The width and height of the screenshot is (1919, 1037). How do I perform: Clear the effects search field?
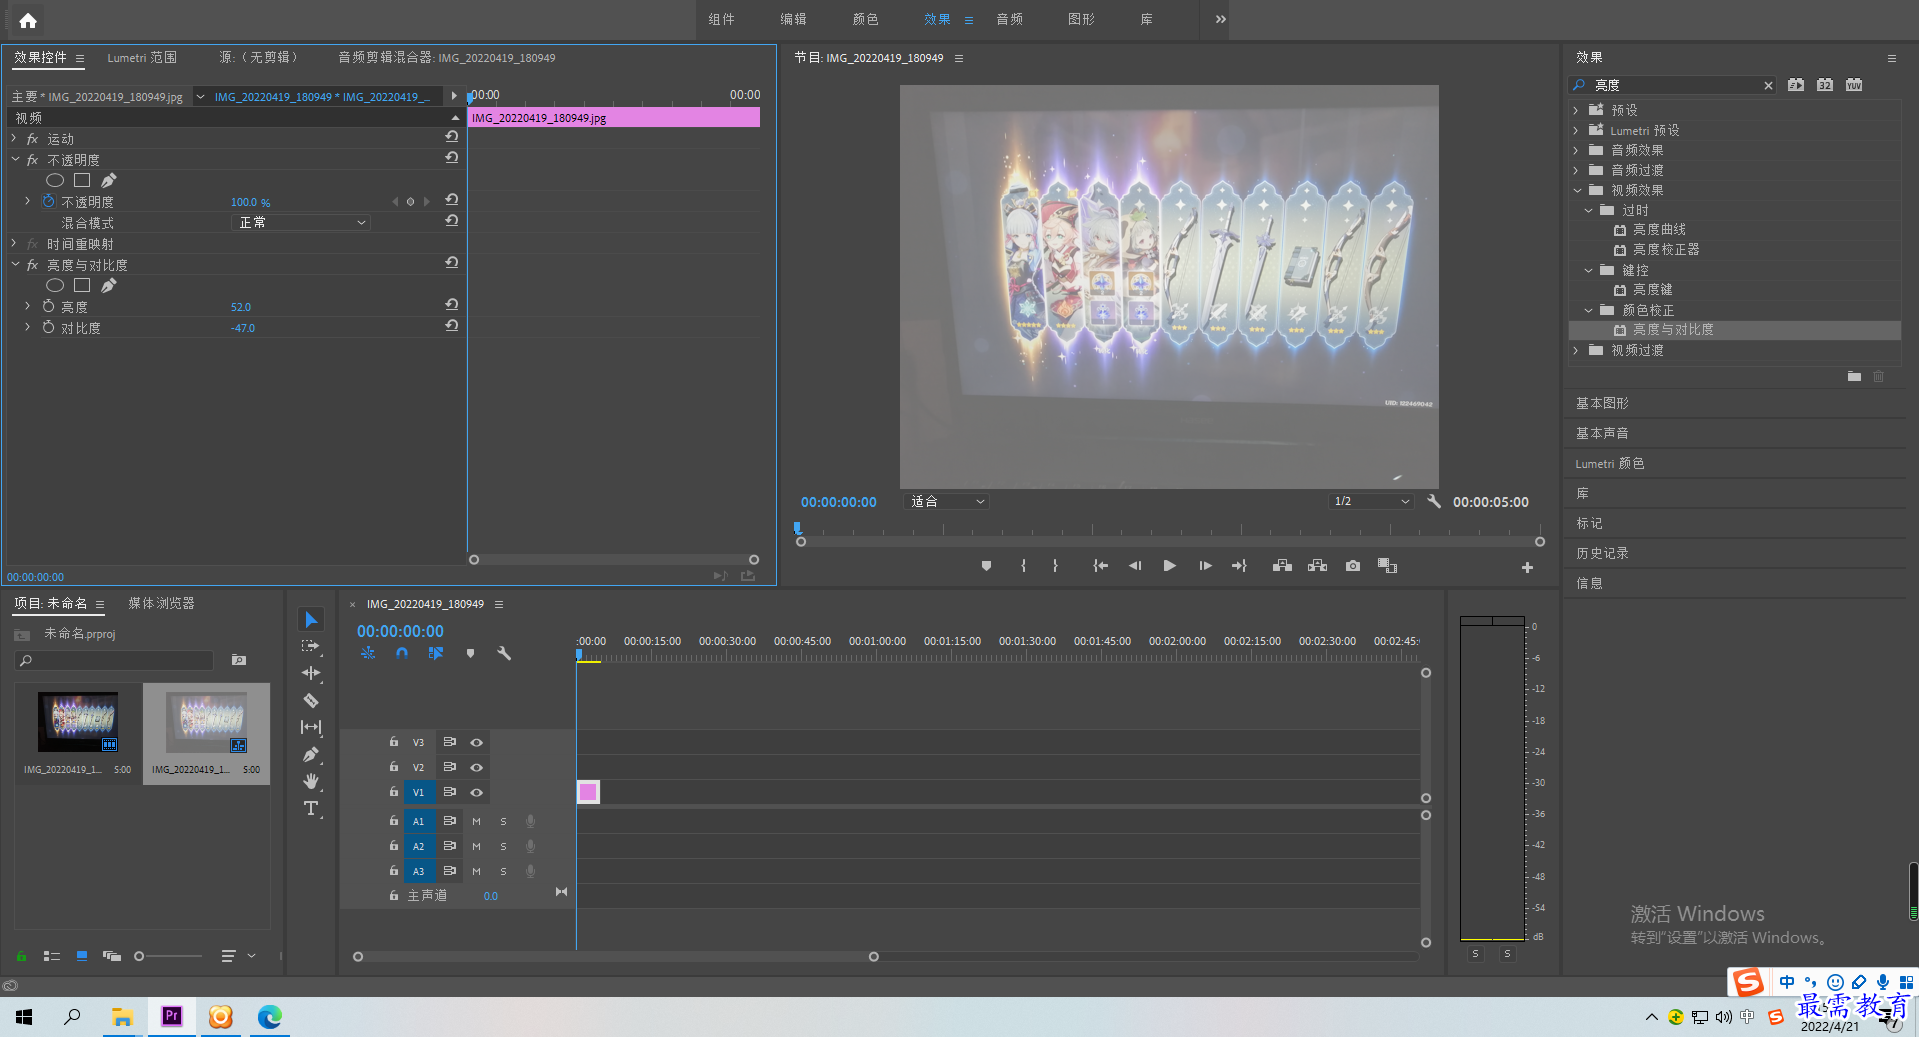(1768, 86)
